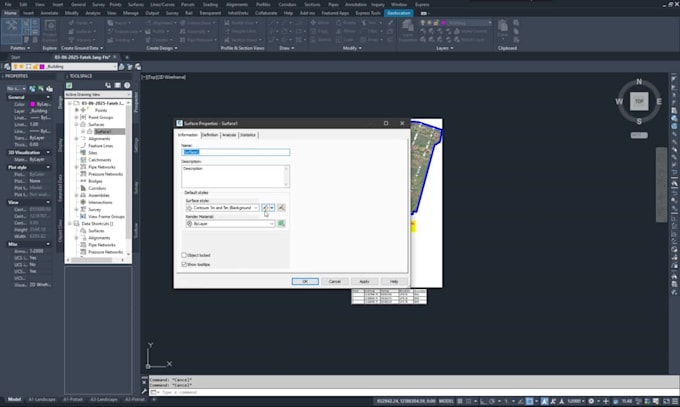This screenshot has height=407, width=680.
Task: Click the Catchments tree icon
Action: [83, 160]
